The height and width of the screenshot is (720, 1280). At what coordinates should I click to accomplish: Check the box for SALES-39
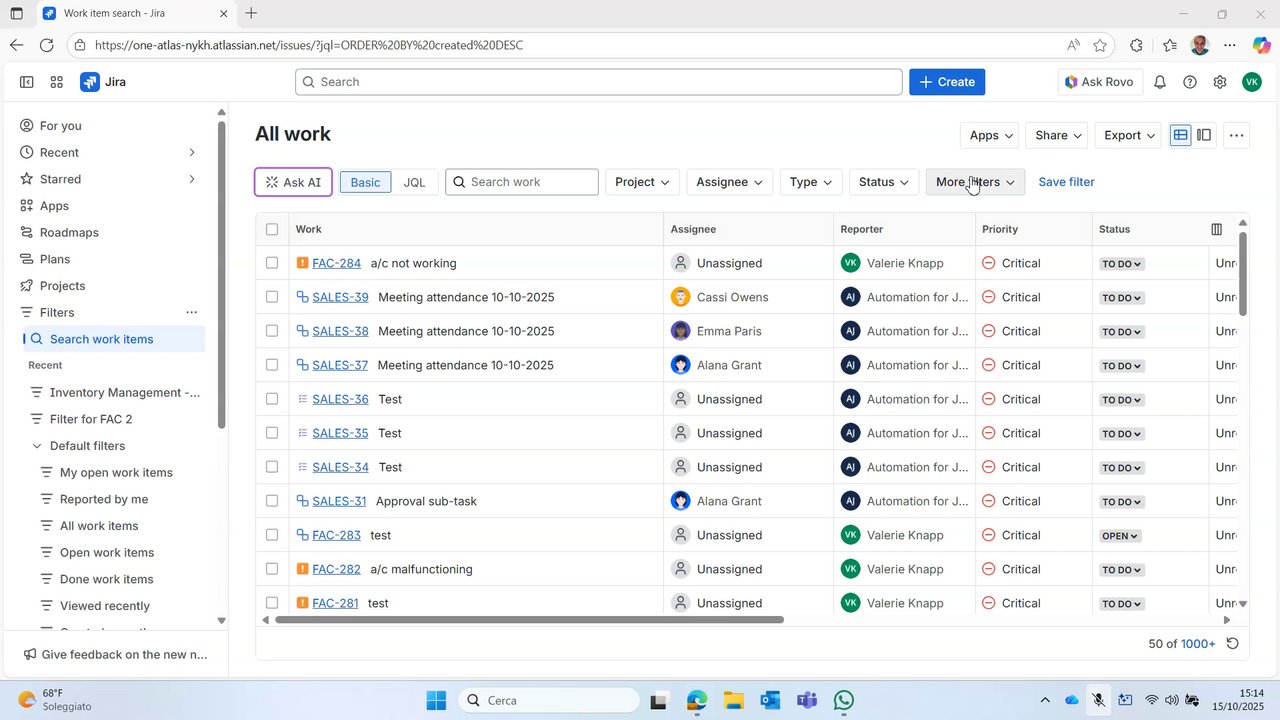pos(272,297)
